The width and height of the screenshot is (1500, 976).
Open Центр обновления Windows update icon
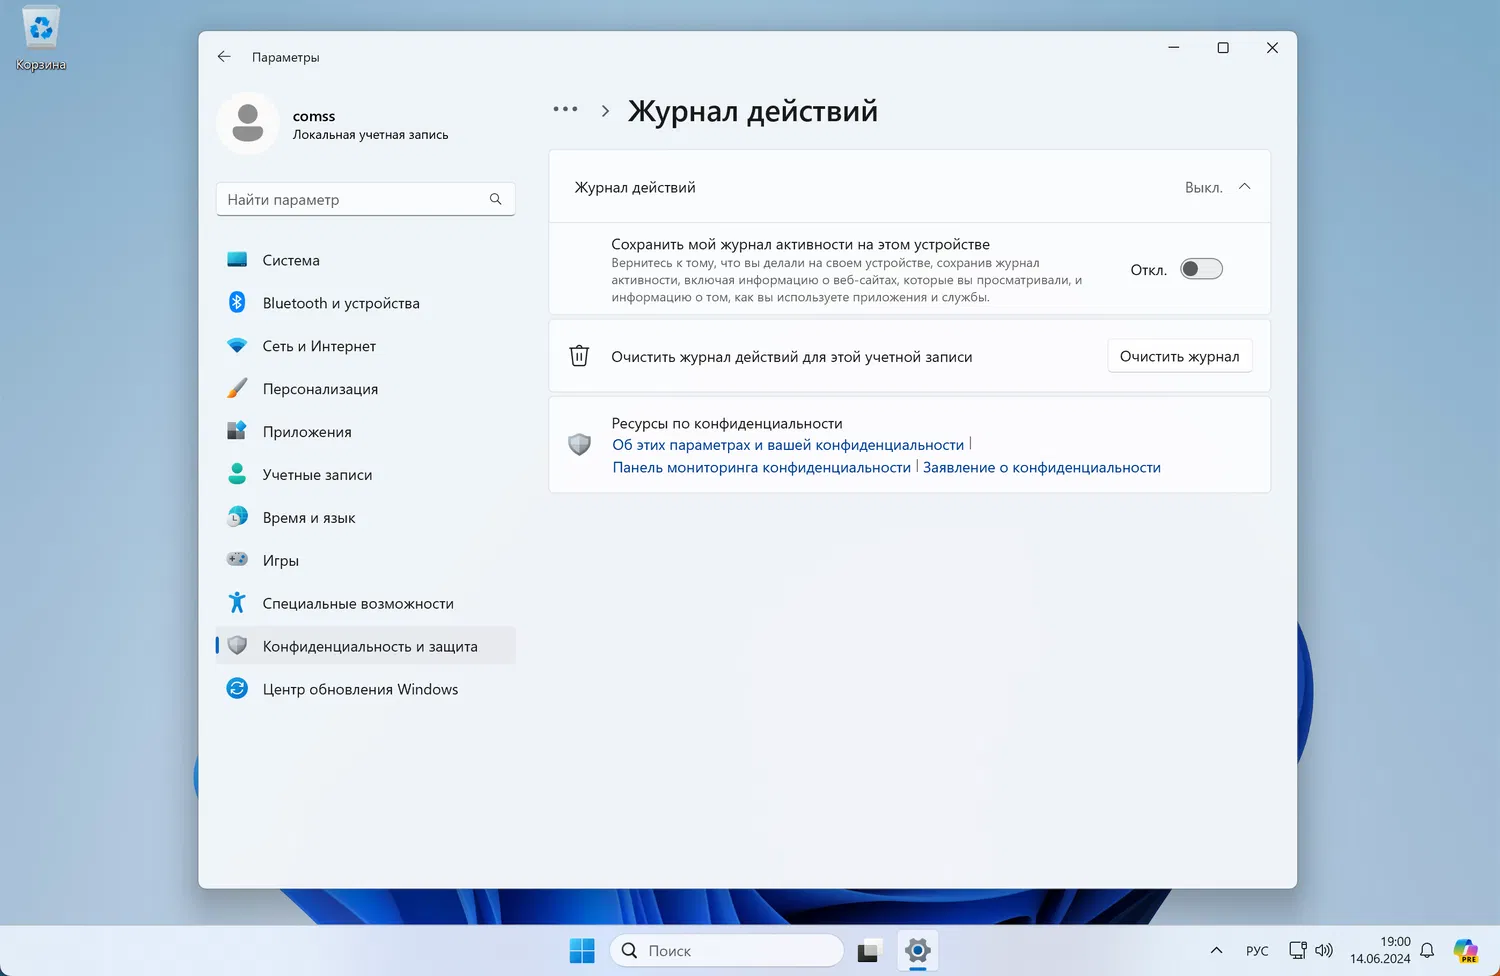(237, 688)
